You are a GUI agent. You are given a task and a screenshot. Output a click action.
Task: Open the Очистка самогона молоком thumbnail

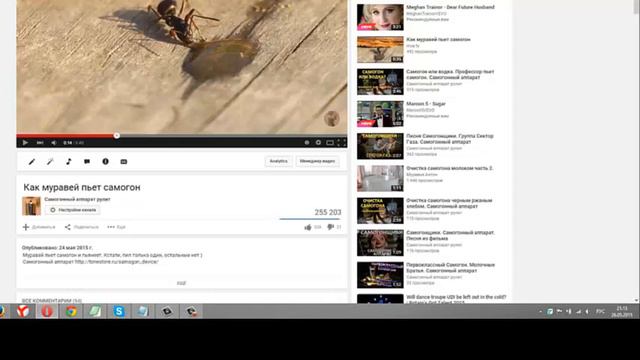coord(380,178)
